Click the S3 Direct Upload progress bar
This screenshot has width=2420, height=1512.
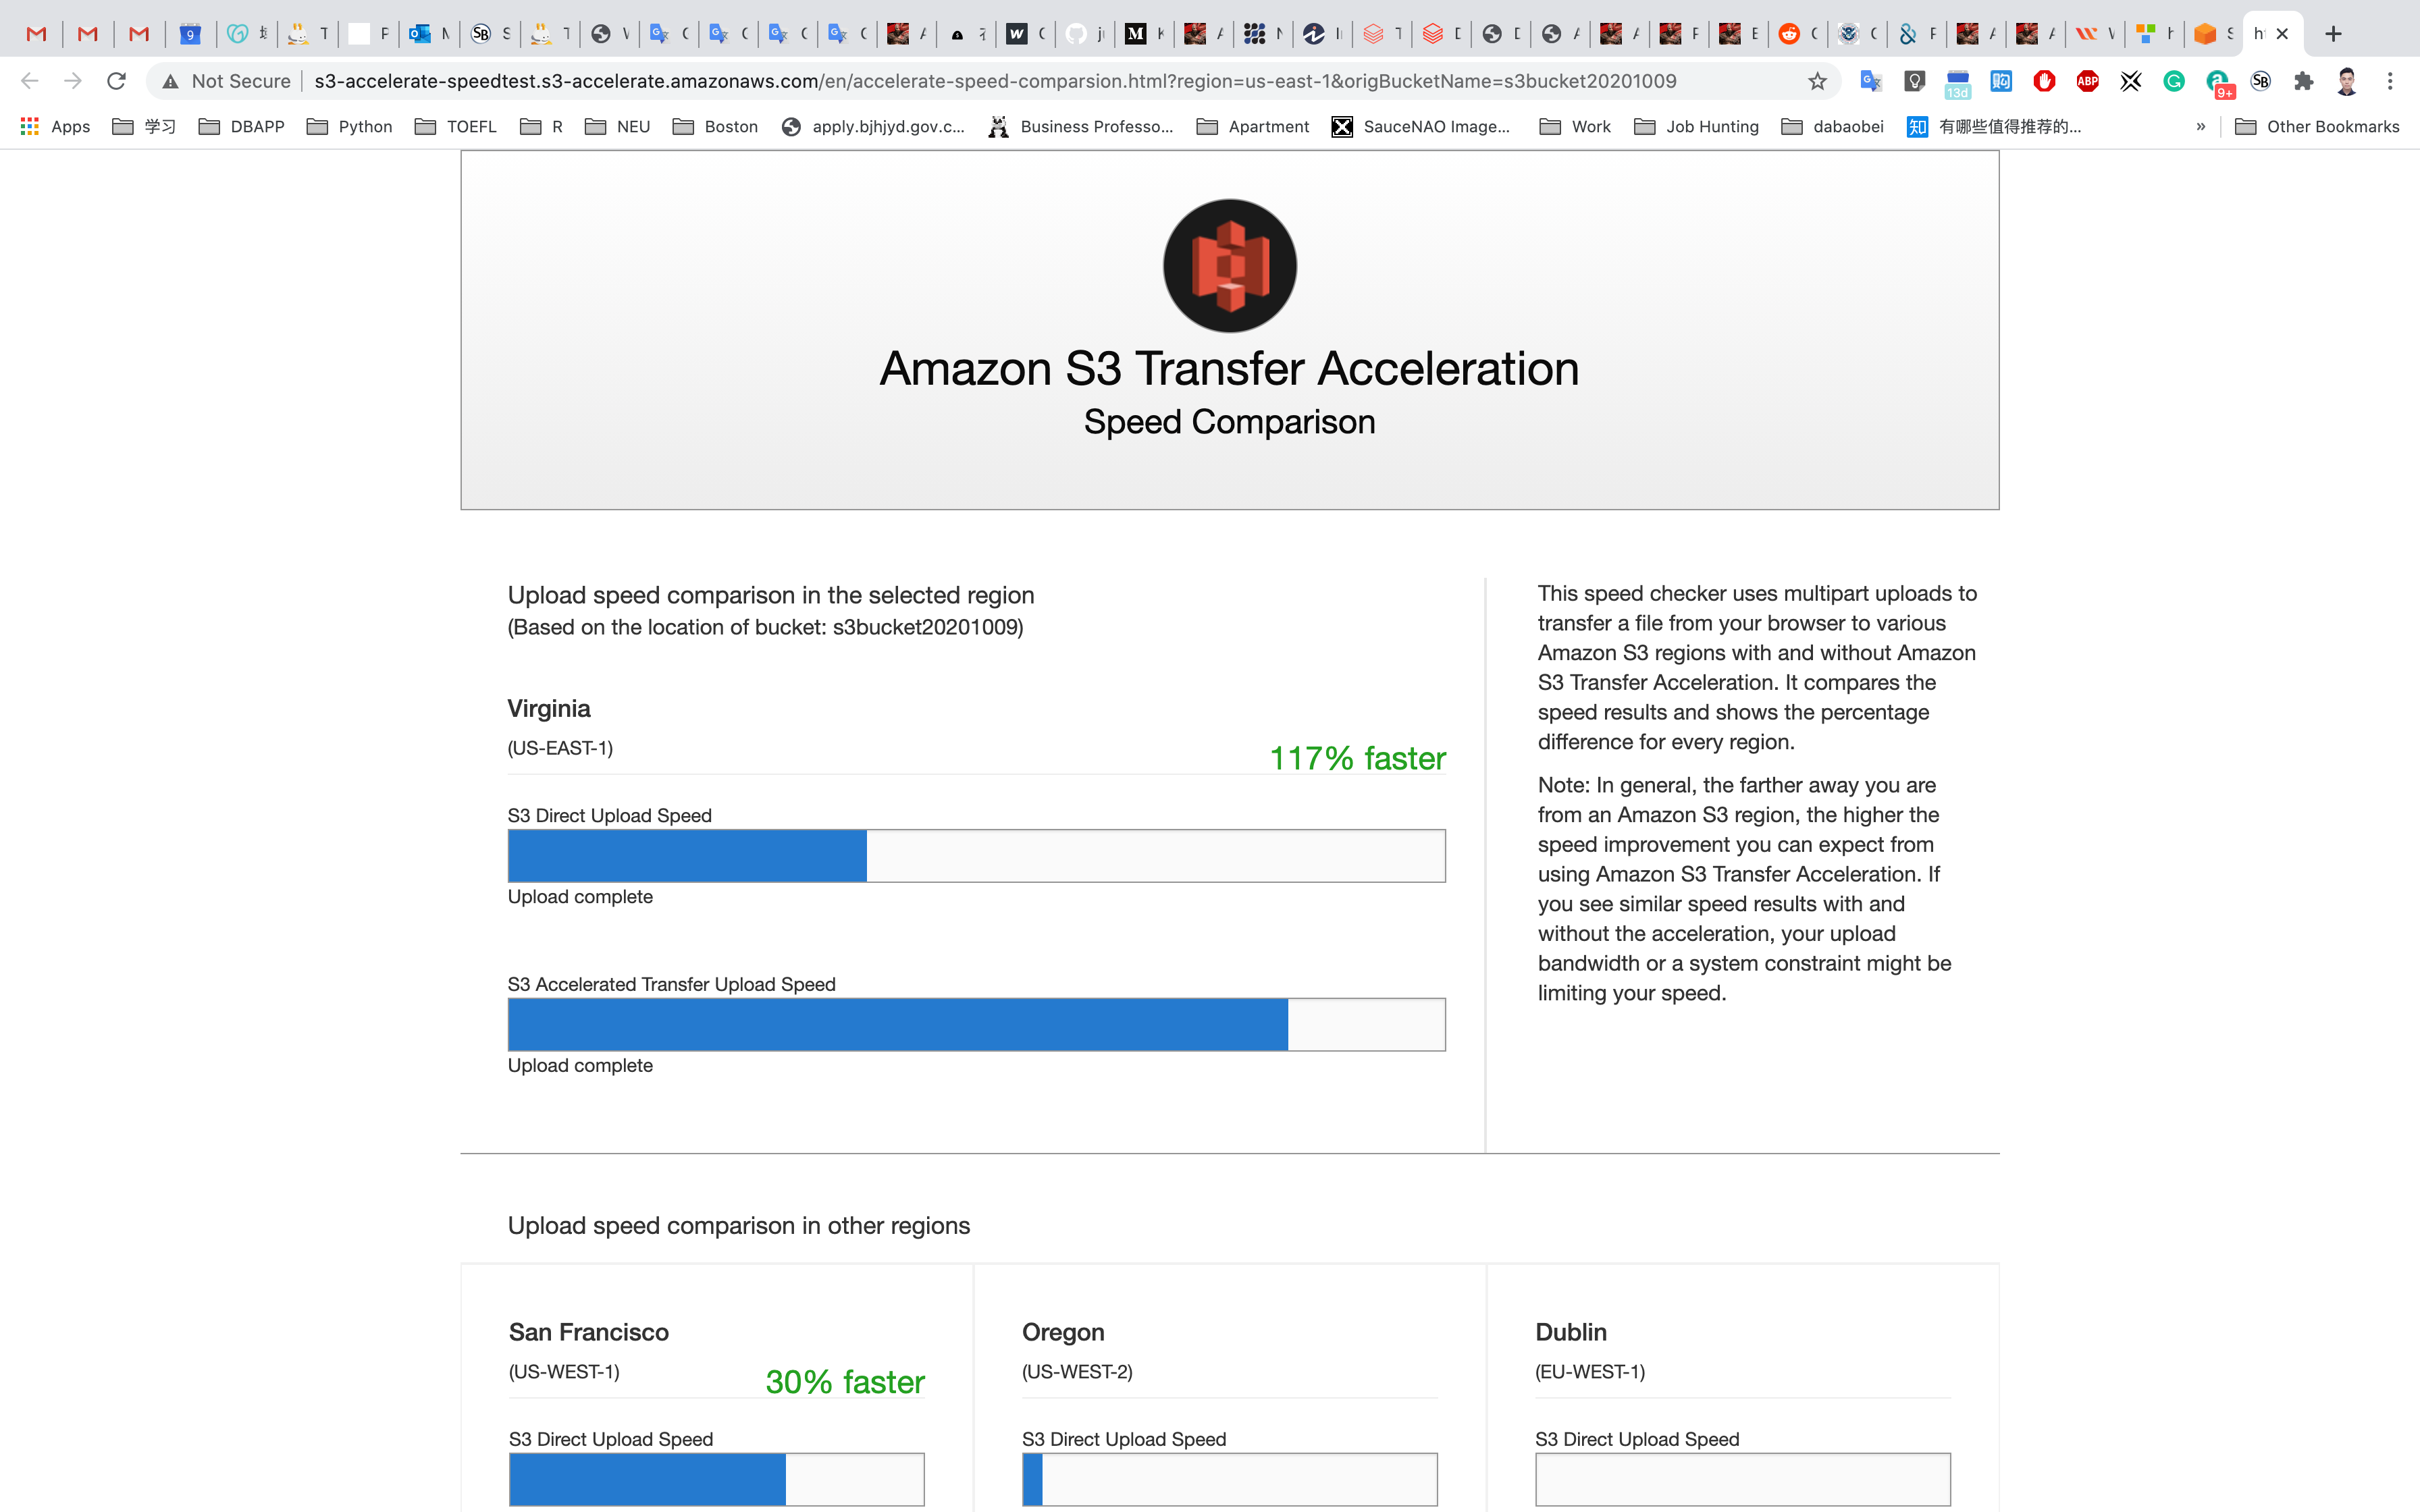[976, 855]
